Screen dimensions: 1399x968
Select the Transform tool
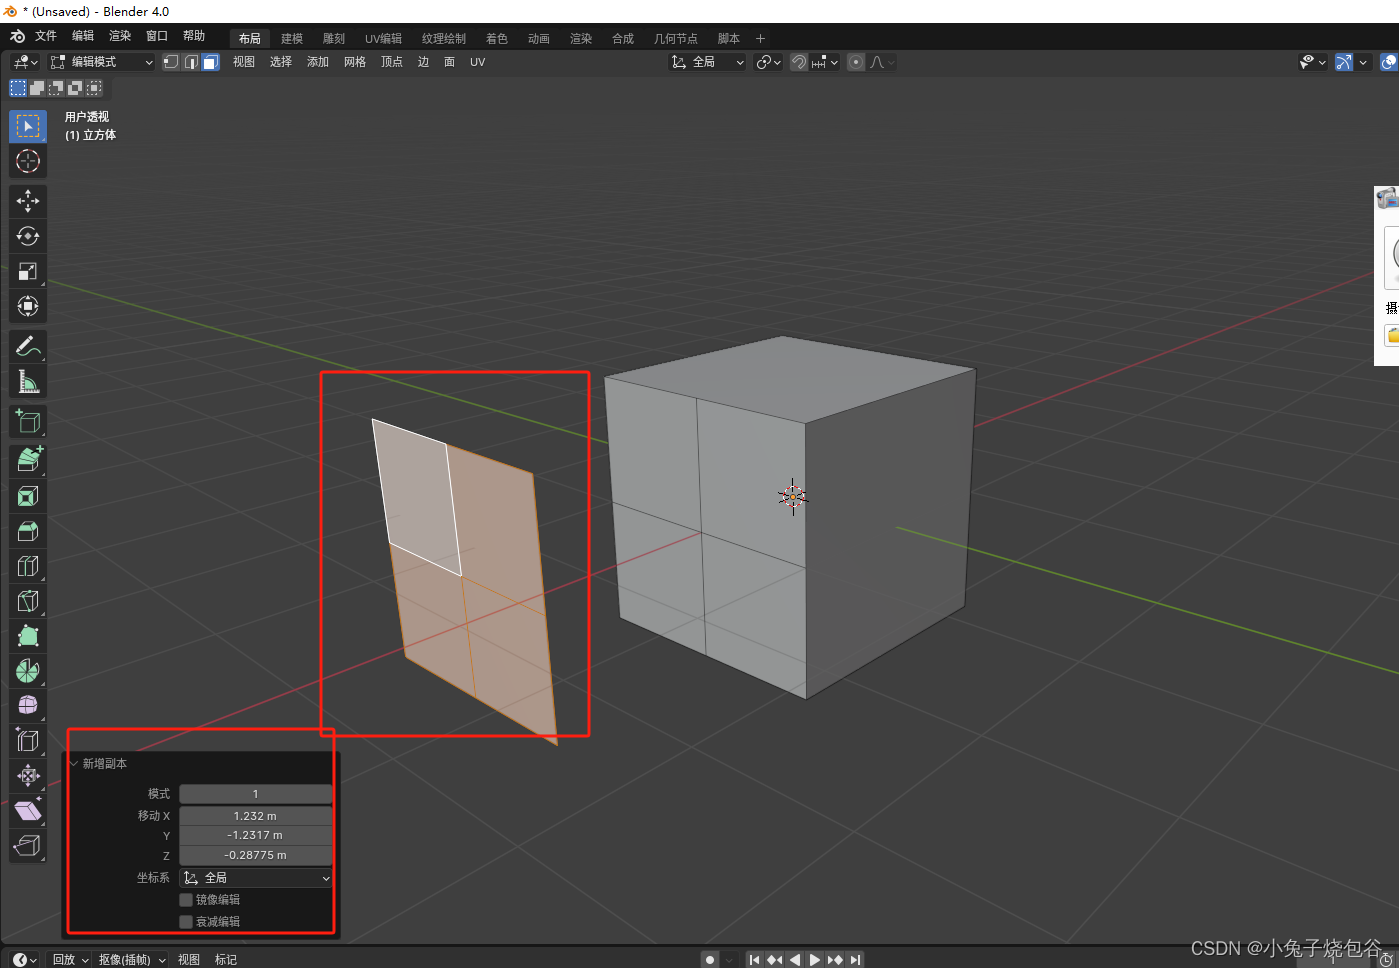28,306
